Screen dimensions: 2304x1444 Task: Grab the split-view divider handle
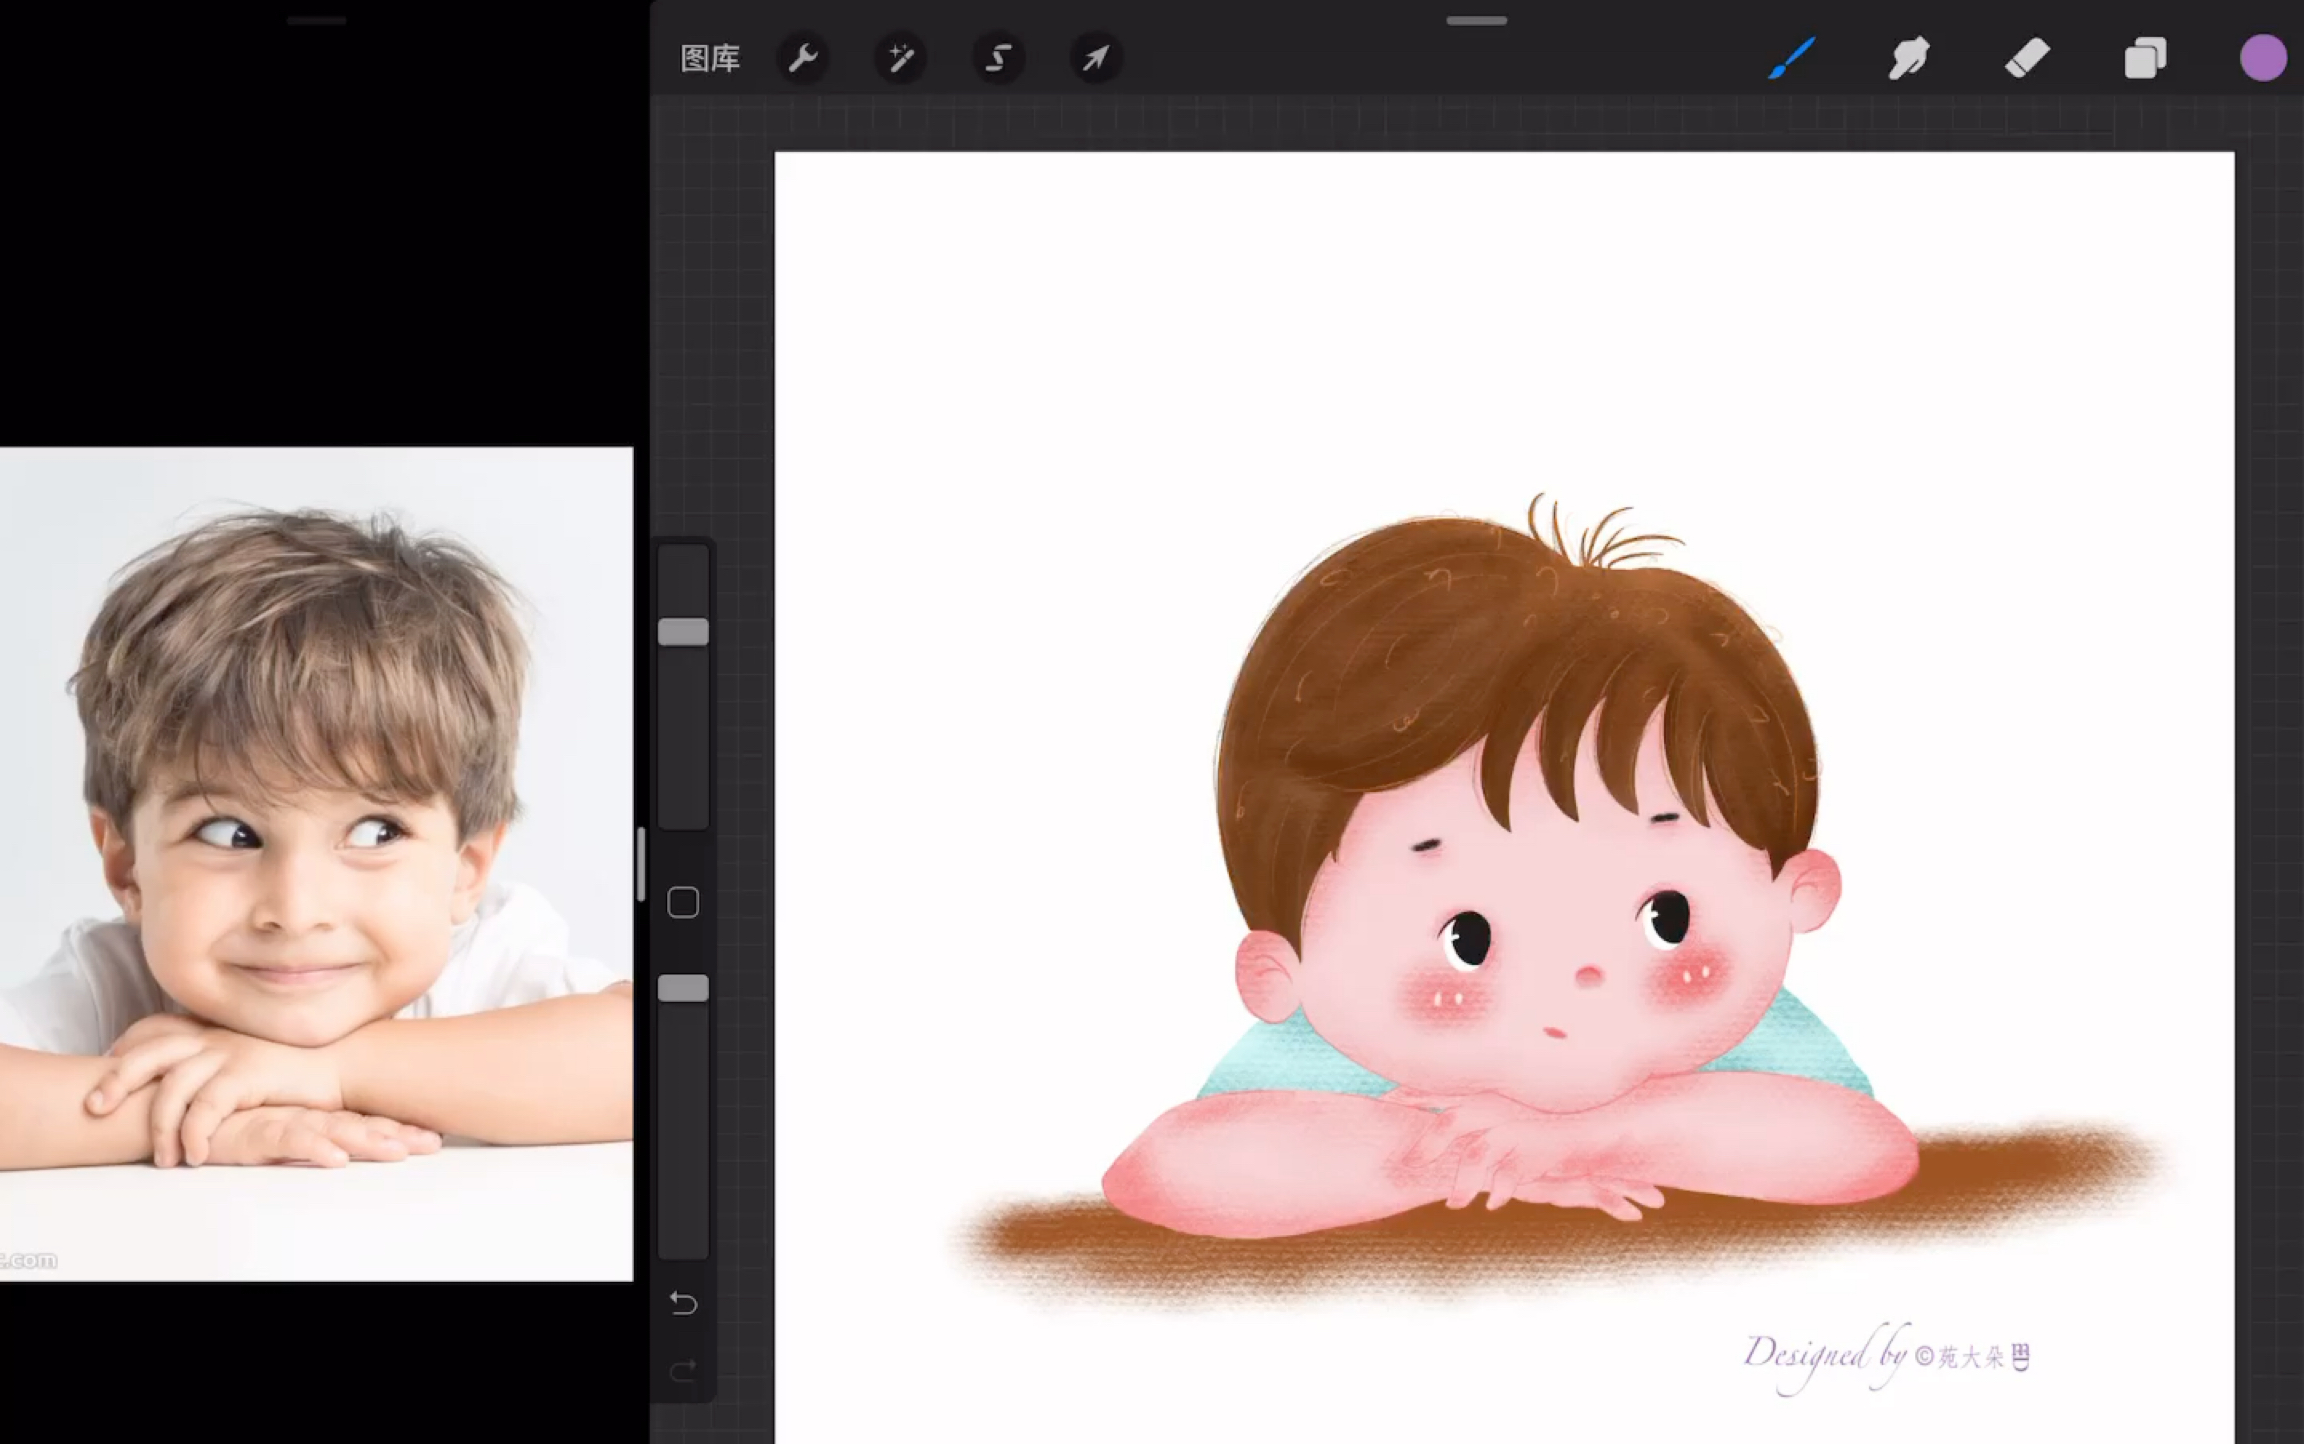click(x=641, y=862)
